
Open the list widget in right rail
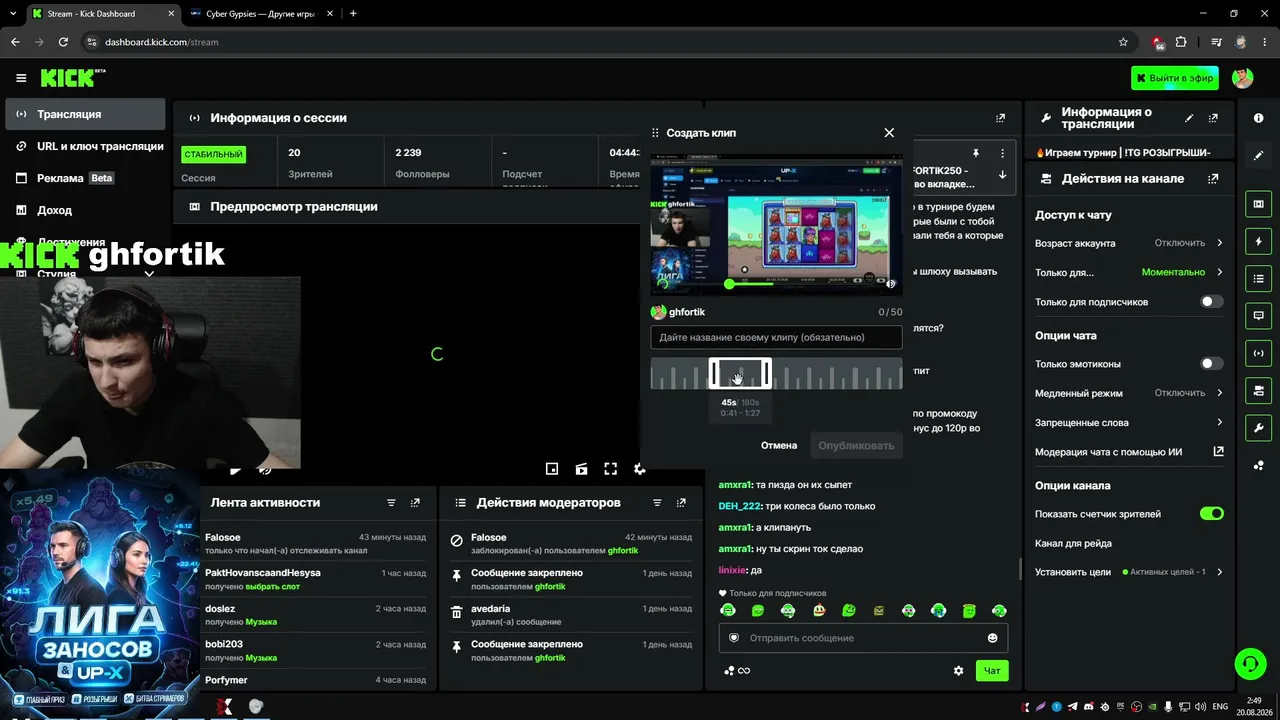tap(1258, 278)
